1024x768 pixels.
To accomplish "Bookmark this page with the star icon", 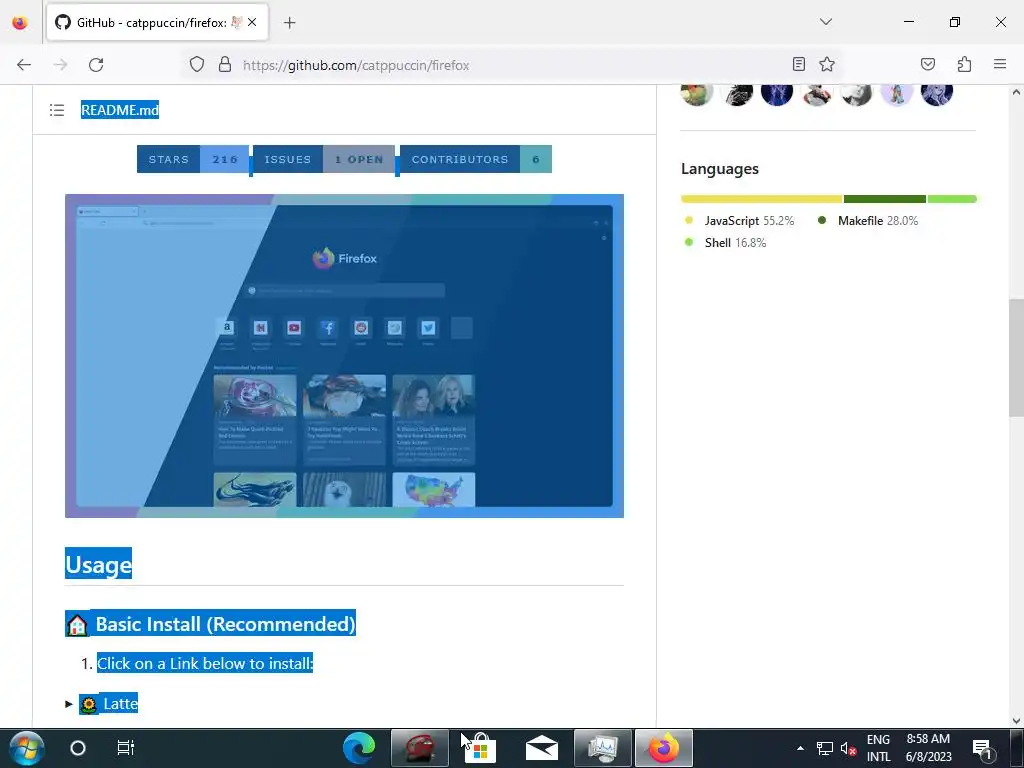I will [x=827, y=64].
